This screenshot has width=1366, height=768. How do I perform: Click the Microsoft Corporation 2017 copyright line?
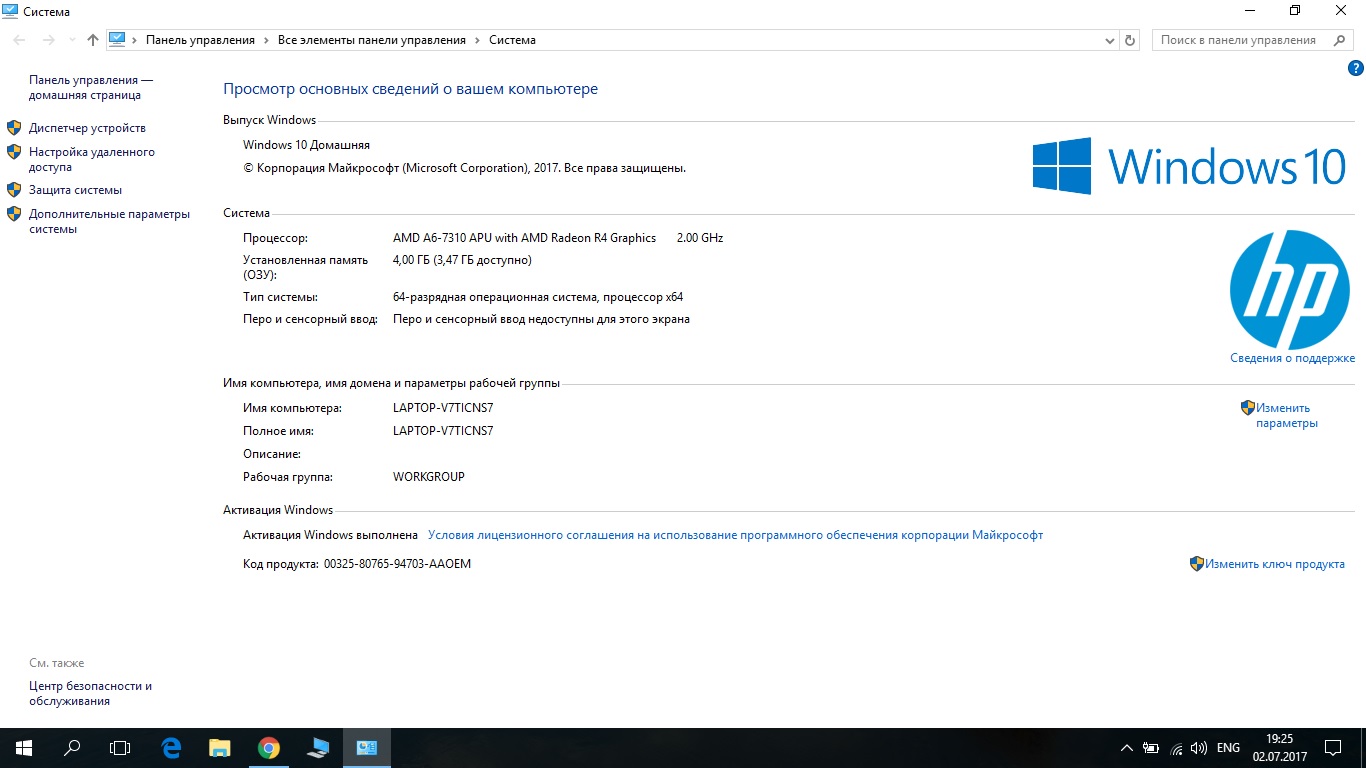click(464, 168)
